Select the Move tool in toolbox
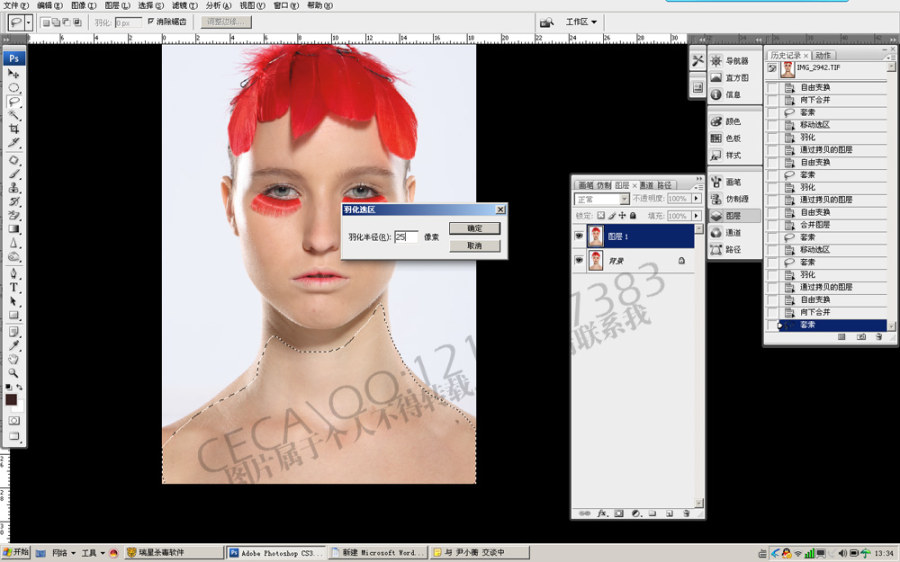Screen dimensions: 900x562 [x=14, y=73]
